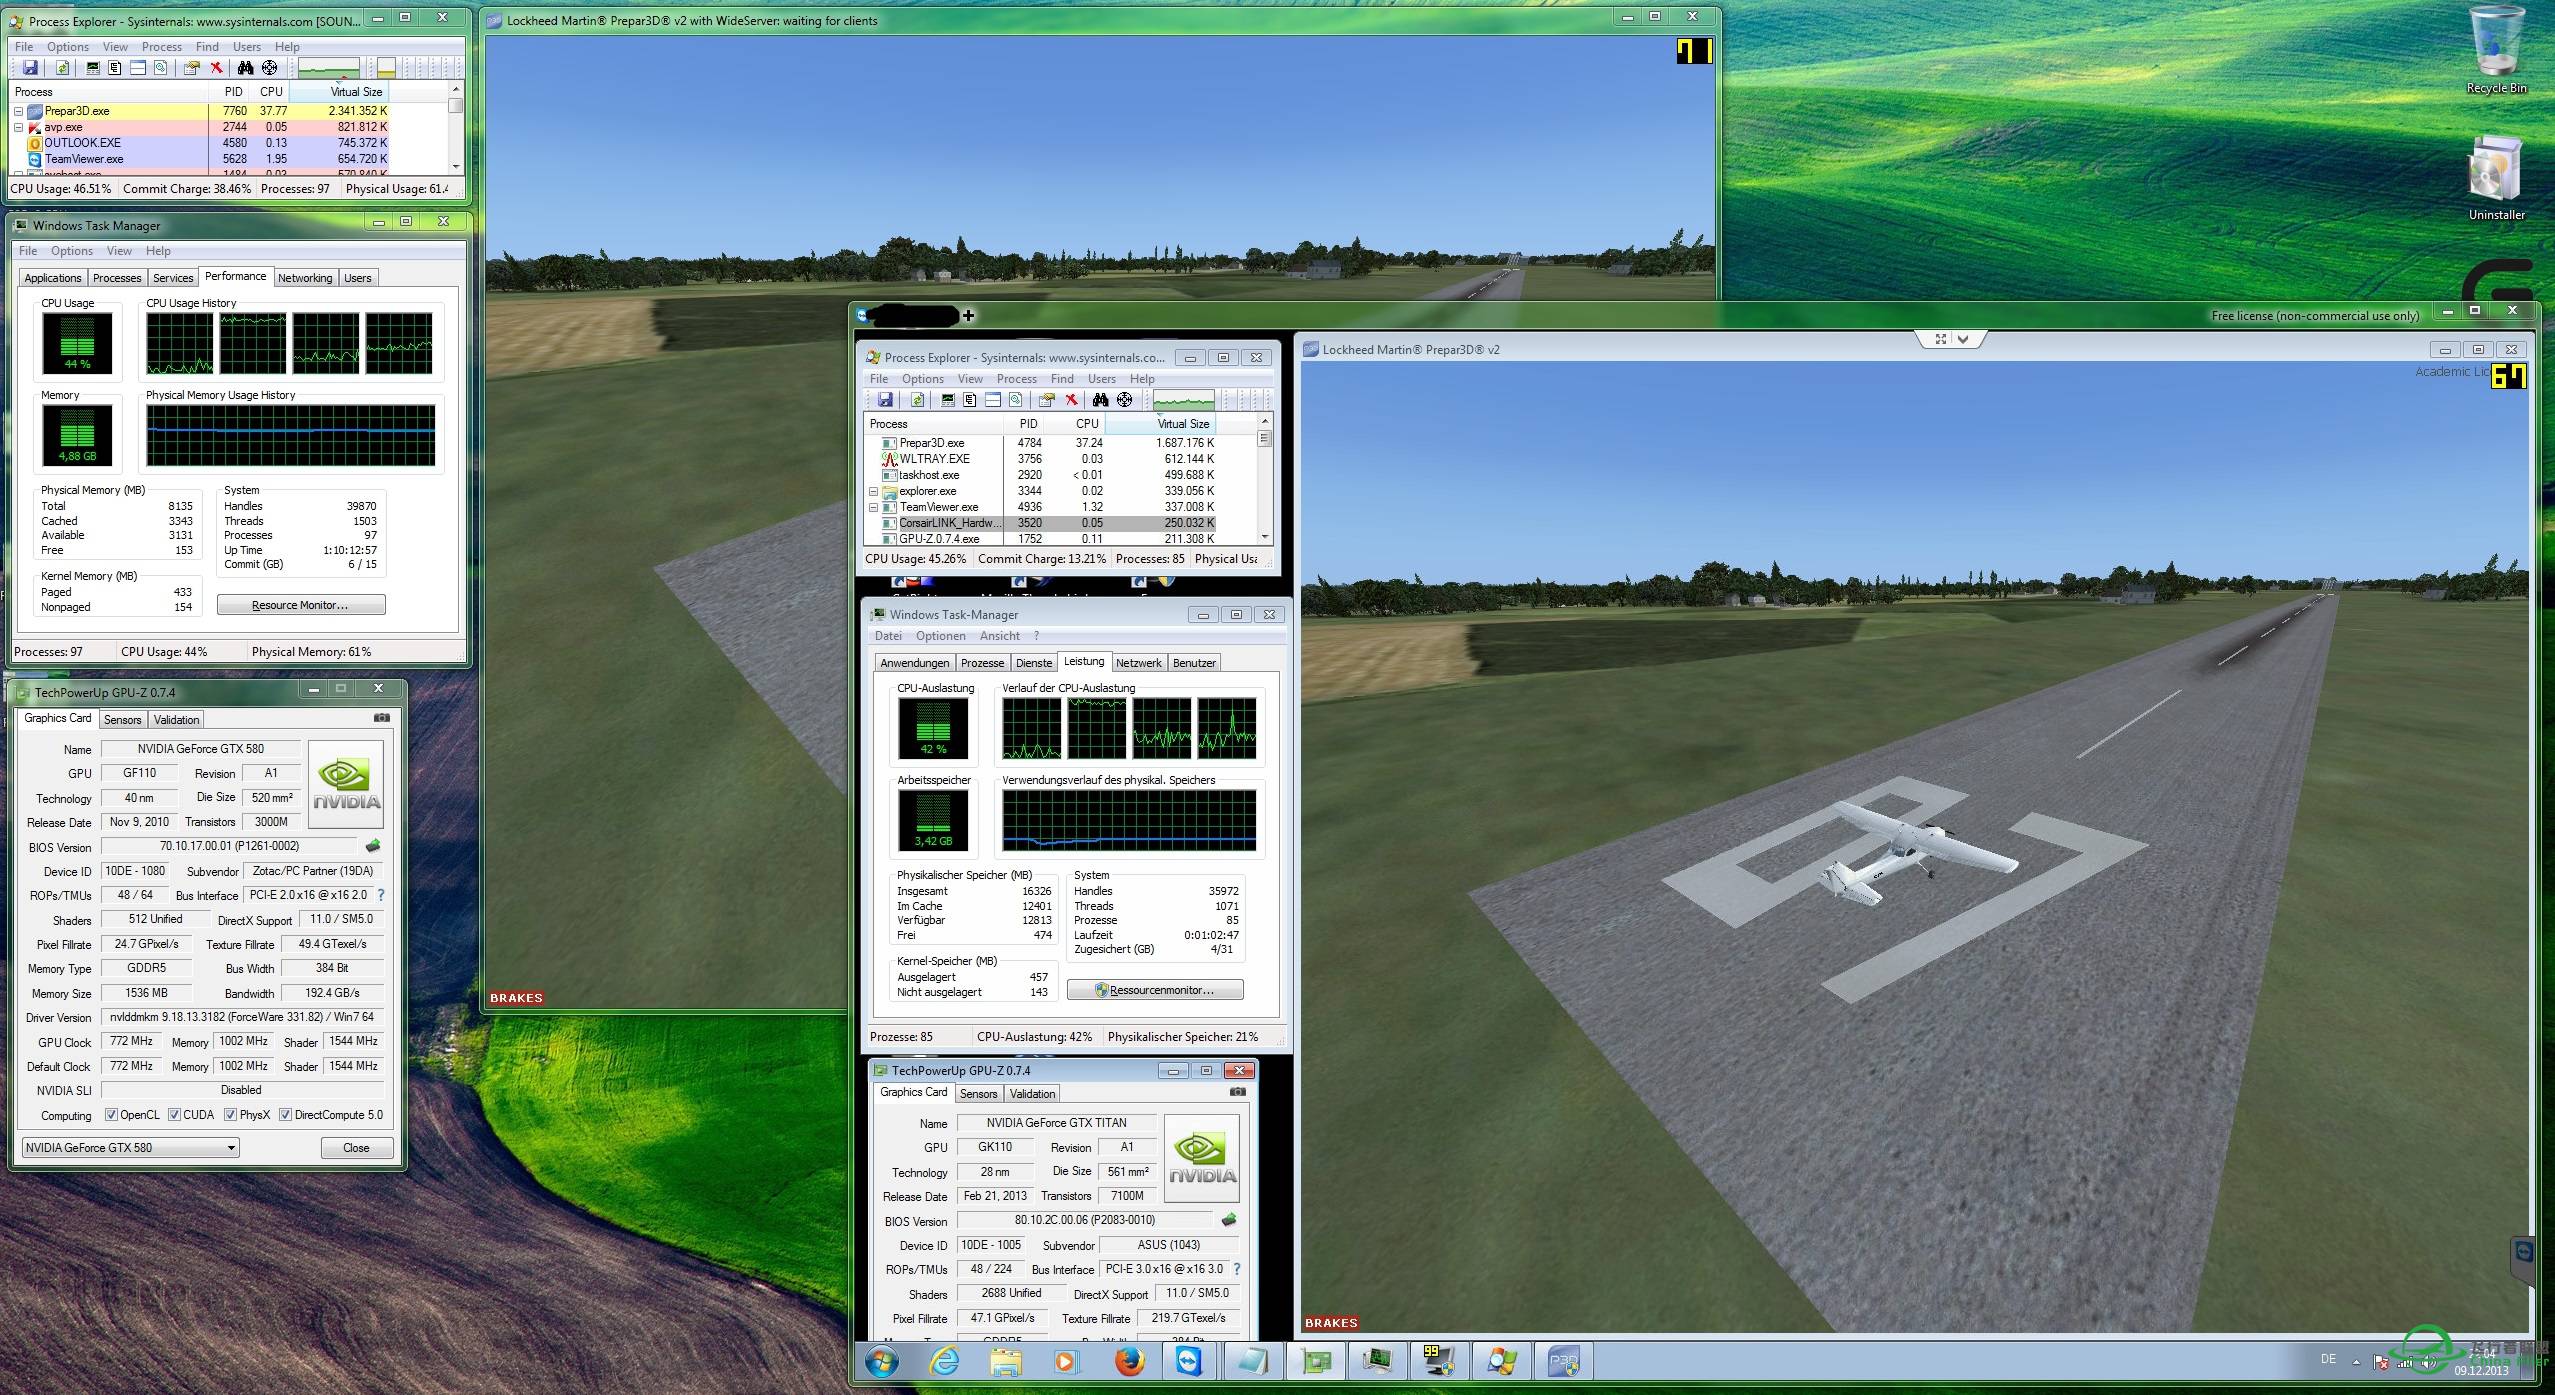Click Windows Media Player icon in remote taskbar
Image resolution: width=2555 pixels, height=1395 pixels.
click(1066, 1362)
